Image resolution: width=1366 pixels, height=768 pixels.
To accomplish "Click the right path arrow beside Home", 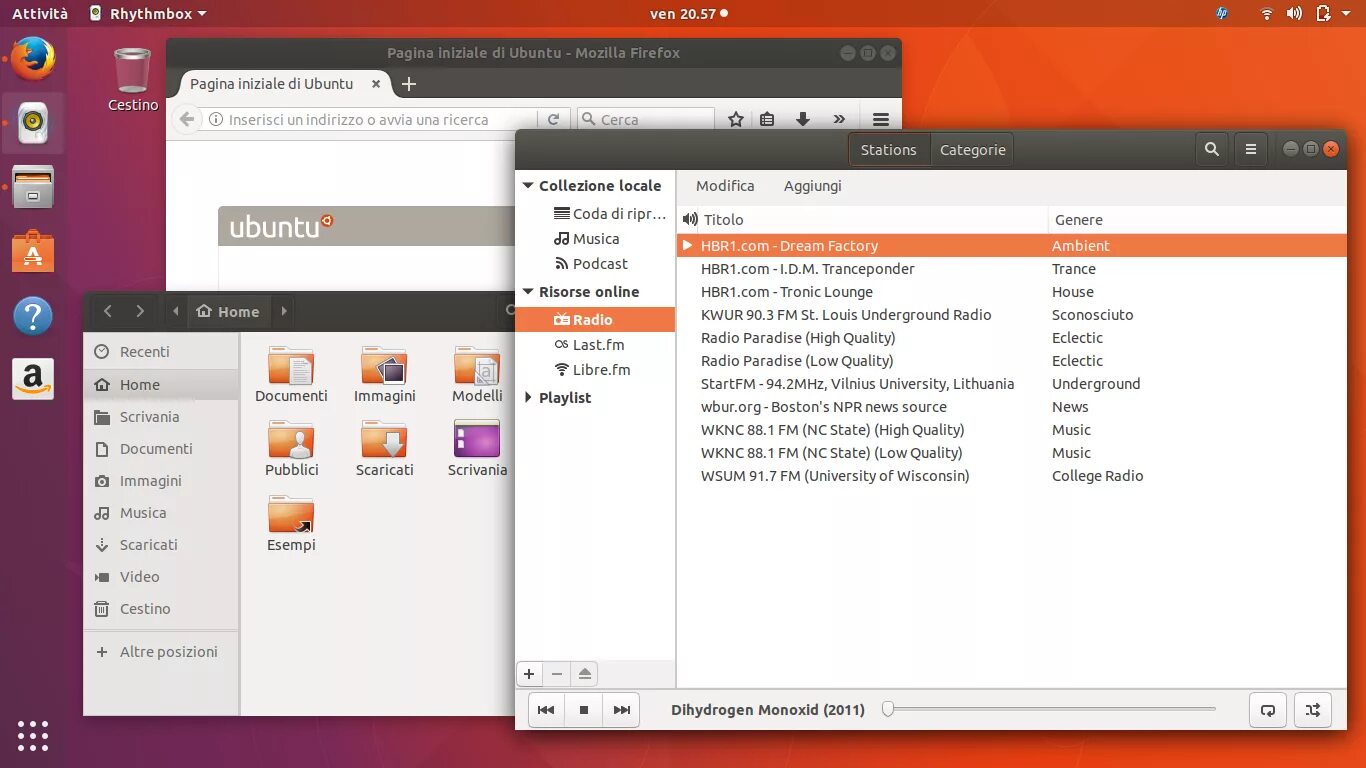I will (284, 311).
